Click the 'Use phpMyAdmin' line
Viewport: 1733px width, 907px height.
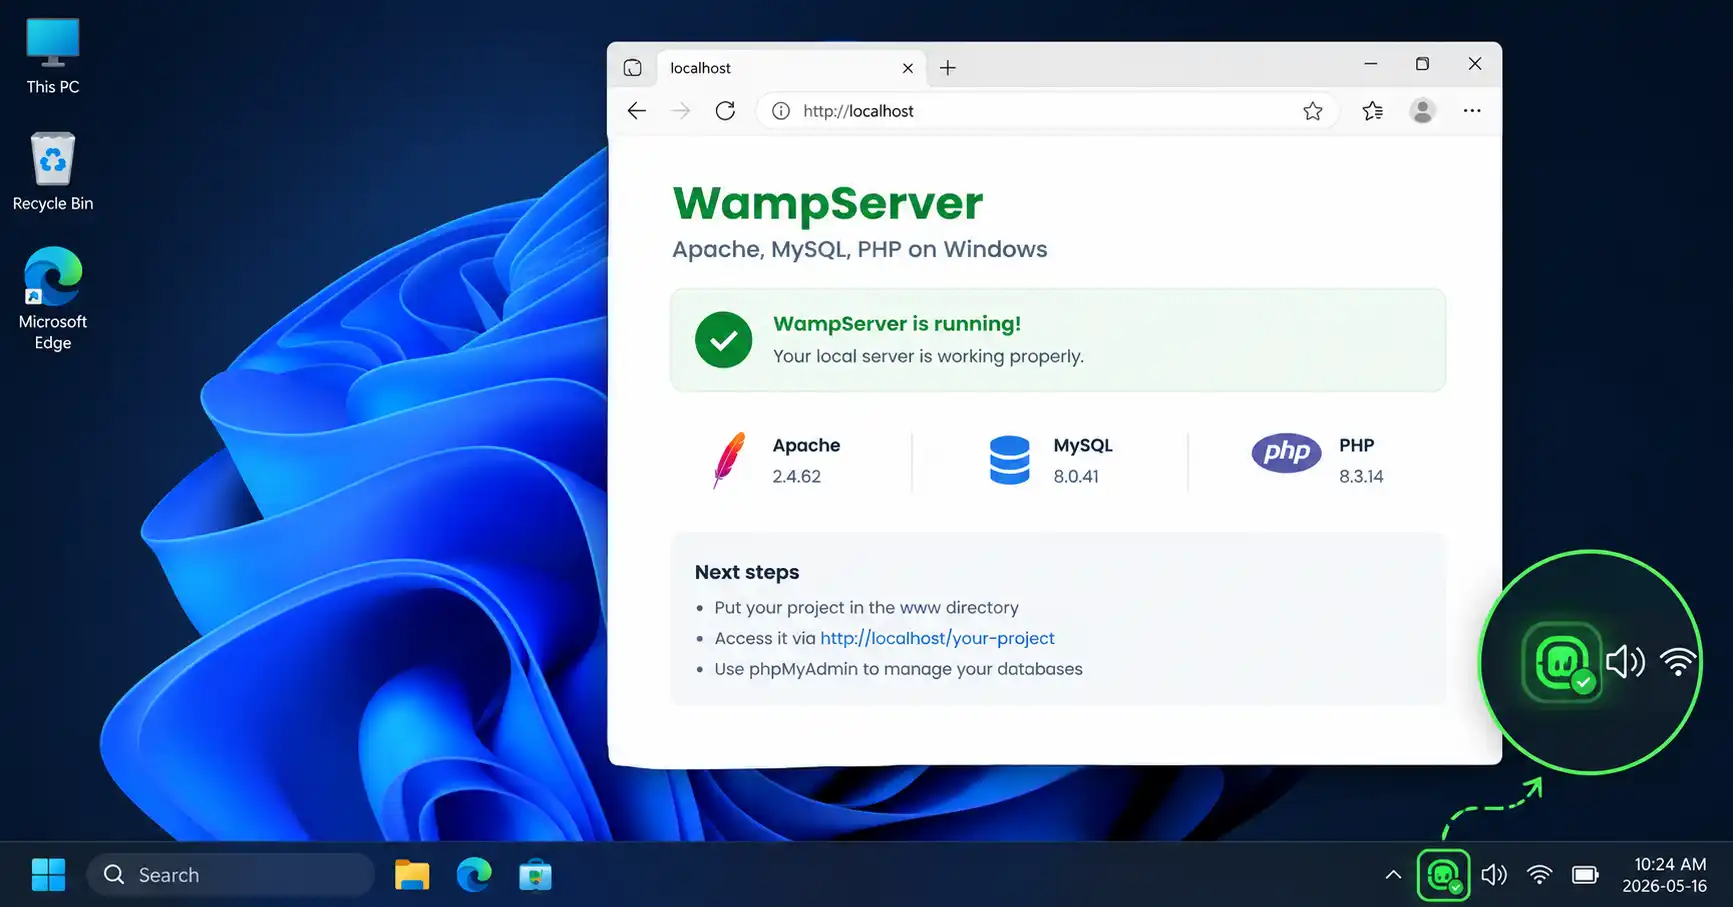(x=898, y=669)
